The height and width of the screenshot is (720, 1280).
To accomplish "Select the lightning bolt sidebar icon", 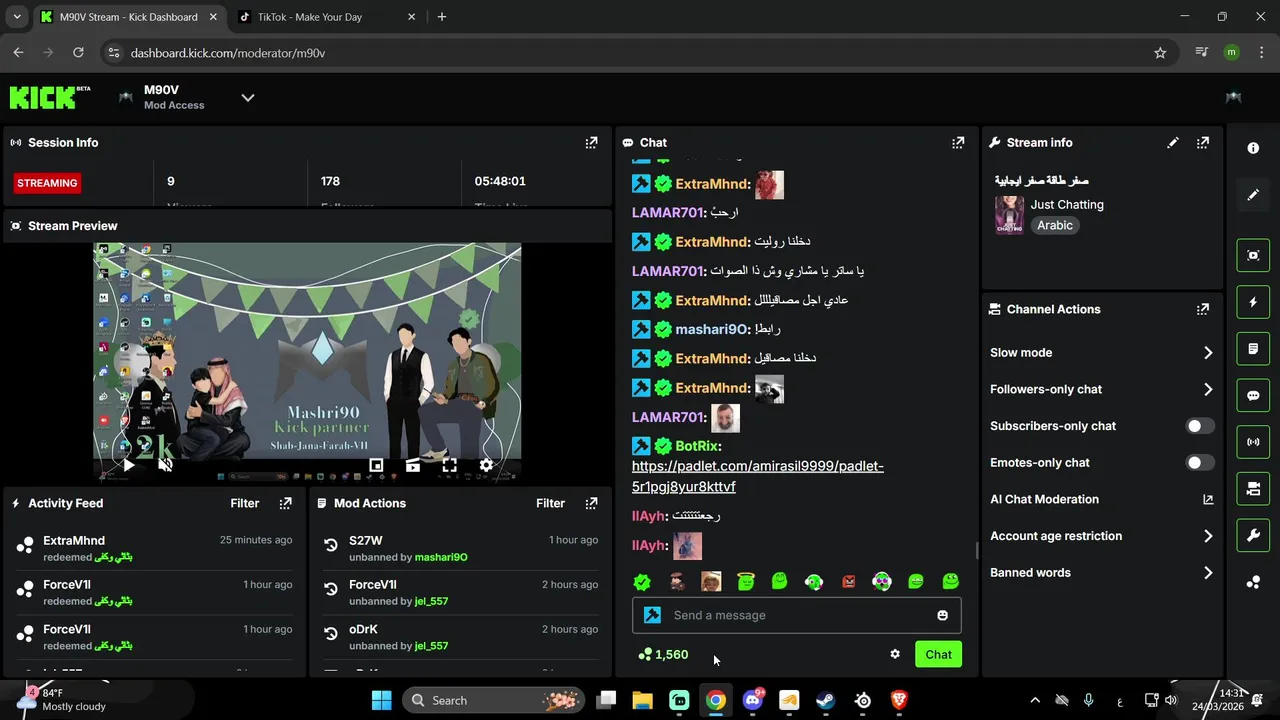I will click(1253, 302).
